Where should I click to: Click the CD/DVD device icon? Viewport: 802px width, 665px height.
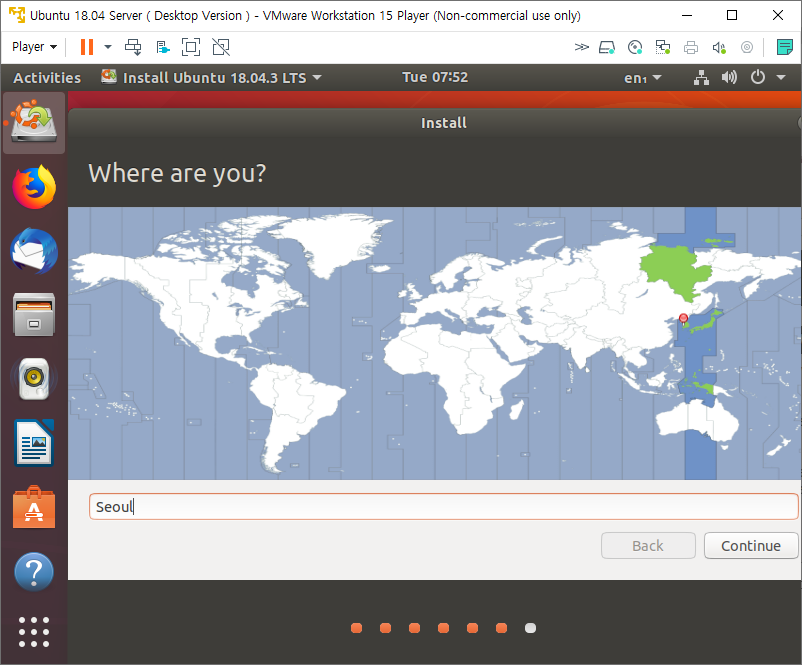tap(635, 48)
